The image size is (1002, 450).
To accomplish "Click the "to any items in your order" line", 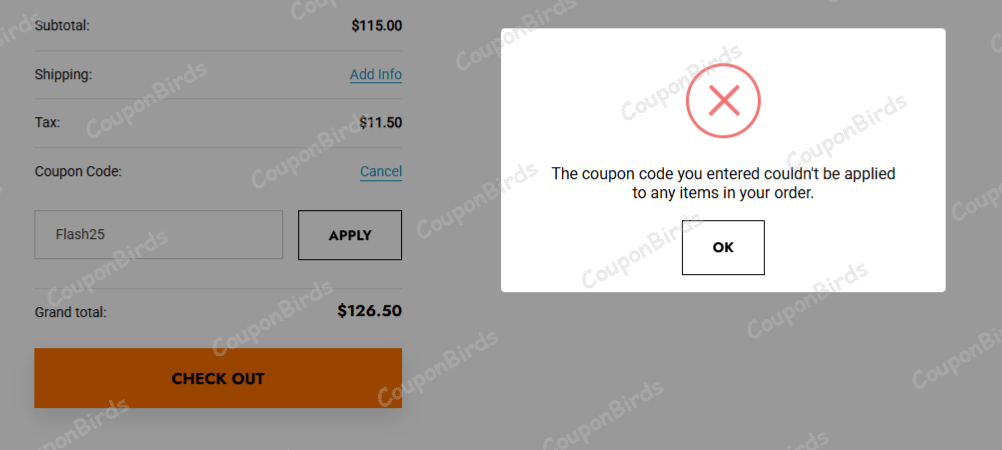I will (x=723, y=193).
